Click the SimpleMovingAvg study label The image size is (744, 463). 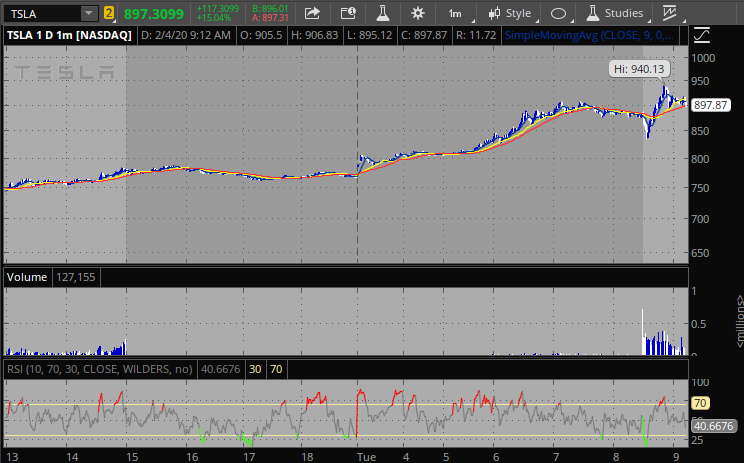pyautogui.click(x=588, y=36)
